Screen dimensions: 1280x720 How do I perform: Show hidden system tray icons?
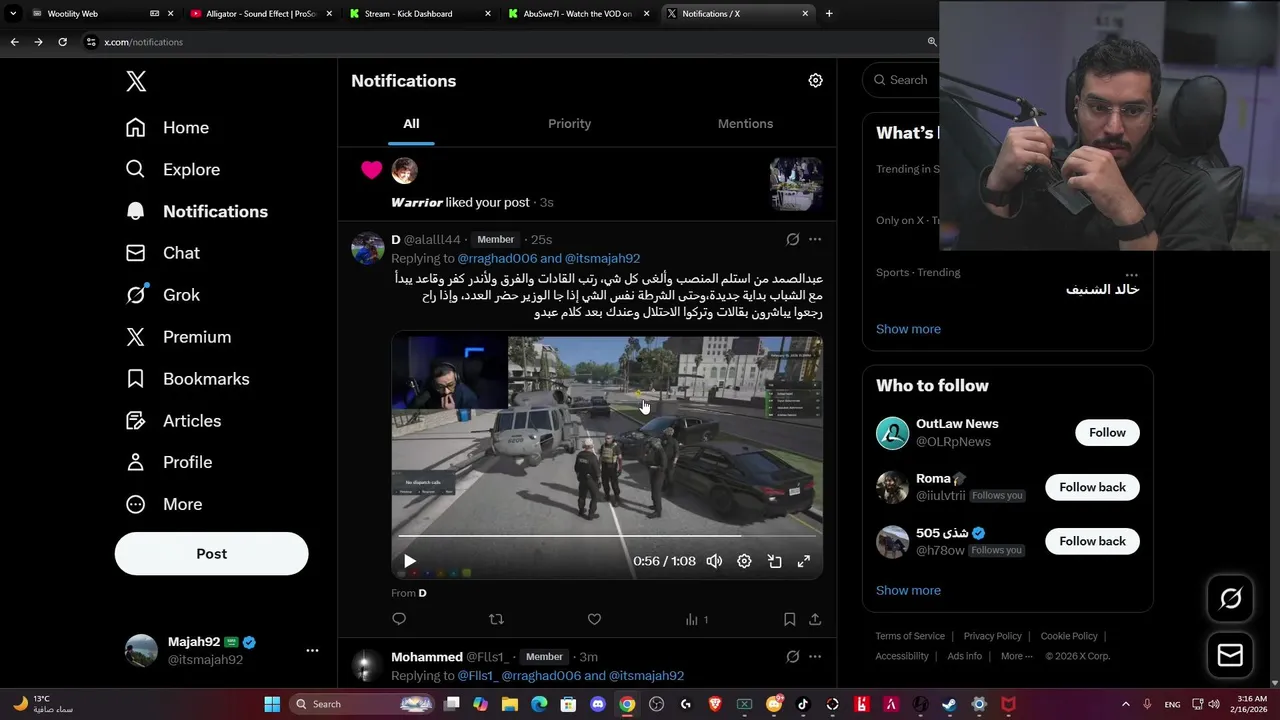click(x=1125, y=704)
